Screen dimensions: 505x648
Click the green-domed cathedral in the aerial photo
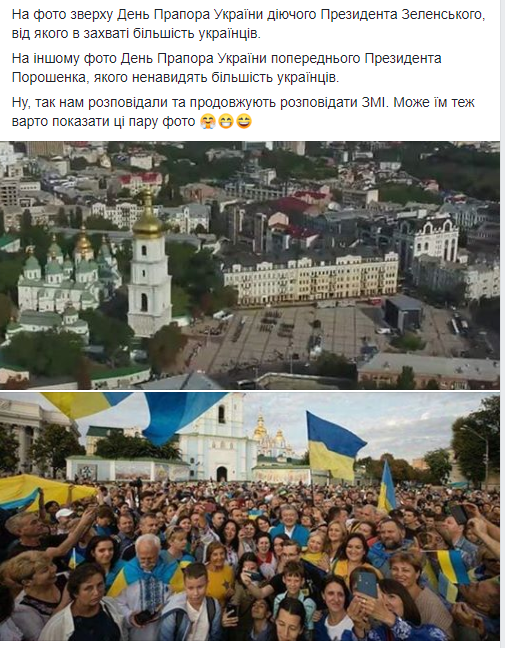[x=58, y=285]
